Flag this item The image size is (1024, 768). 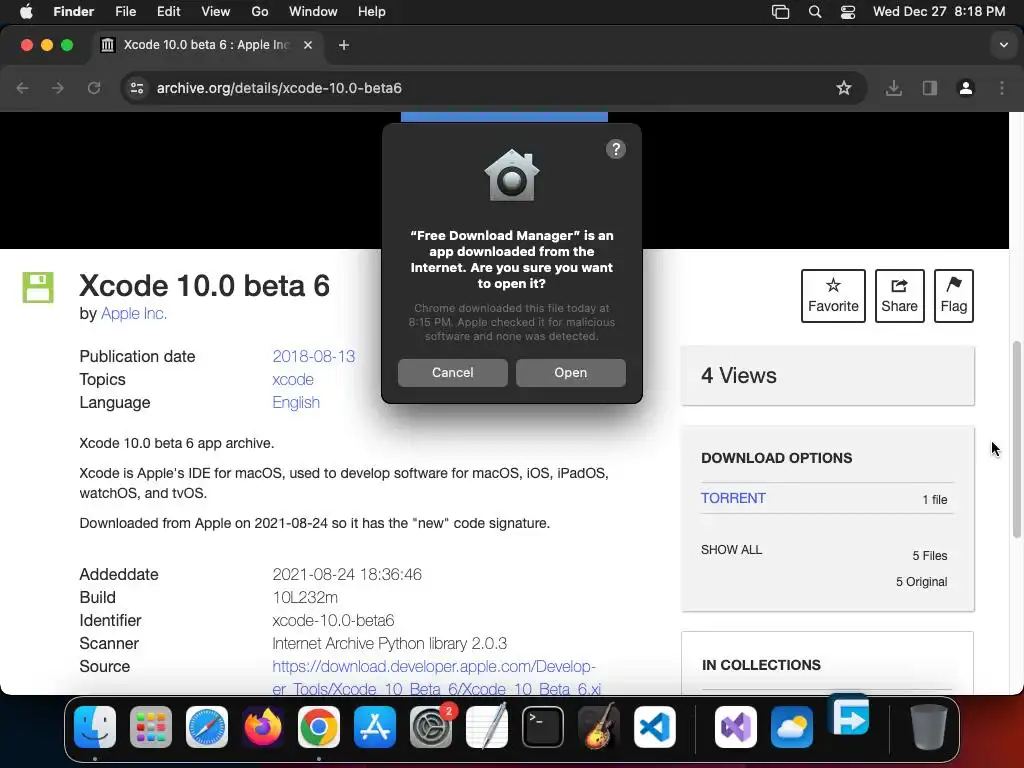click(x=953, y=296)
